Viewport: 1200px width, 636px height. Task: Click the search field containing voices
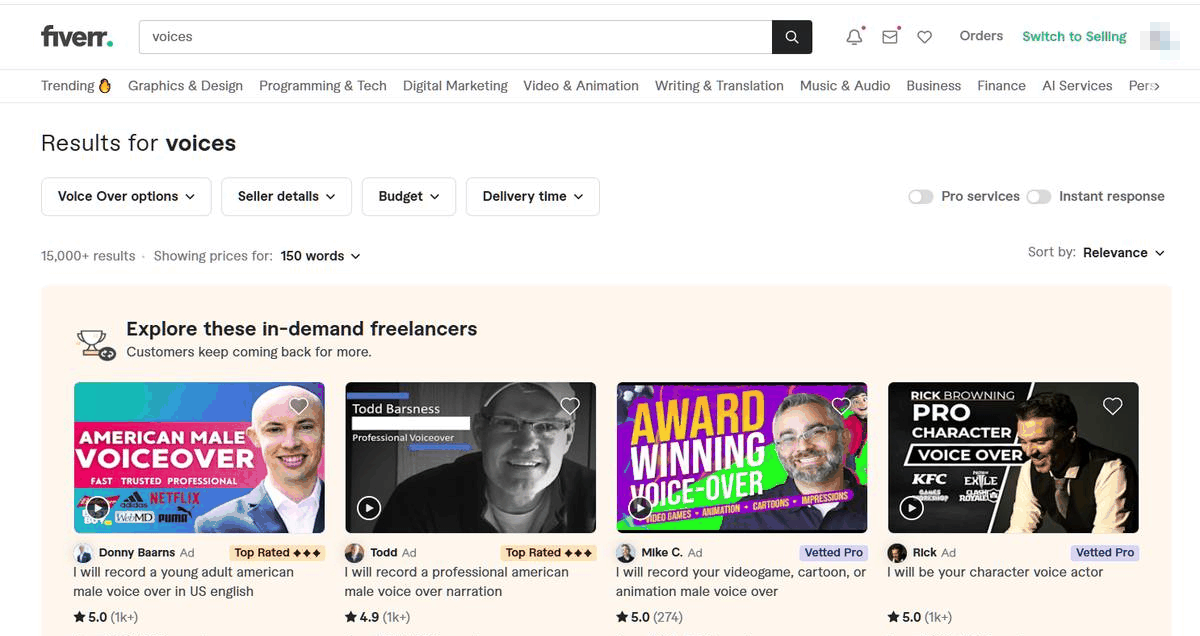click(456, 37)
